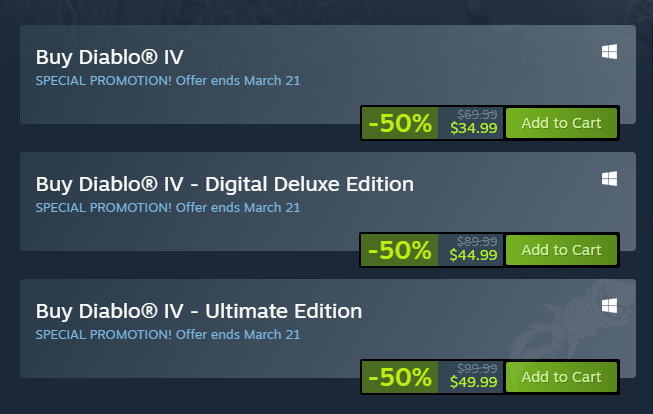Click the Windows platform icon for Ultimate Edition
The image size is (653, 414).
609,304
